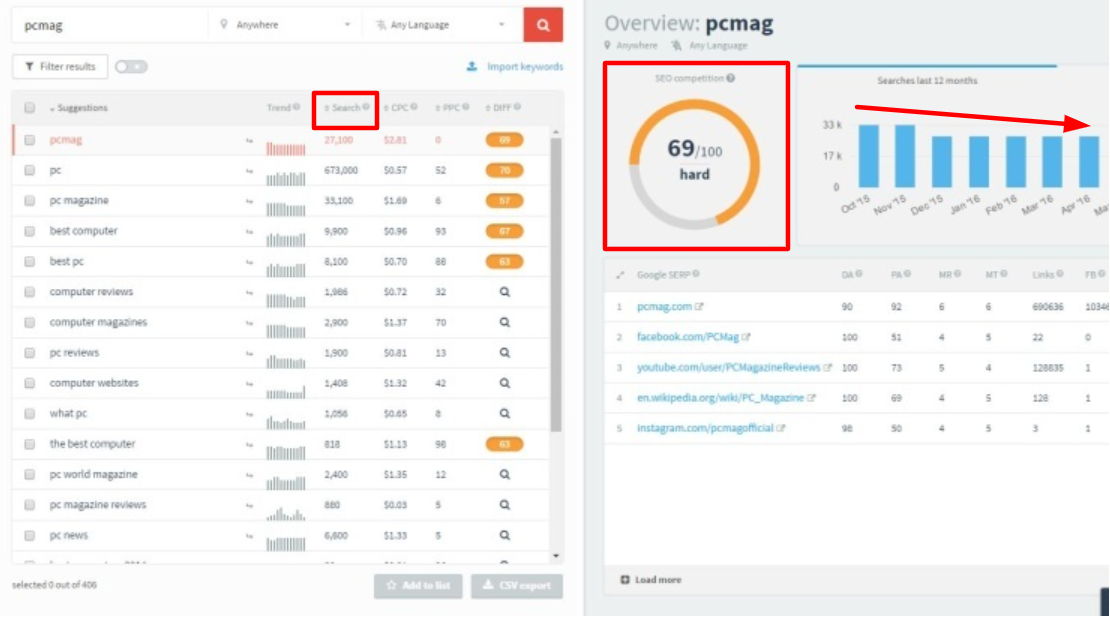Click the orange 70 difficulty badge for pc
Screen dimensions: 1110x620
click(x=505, y=171)
